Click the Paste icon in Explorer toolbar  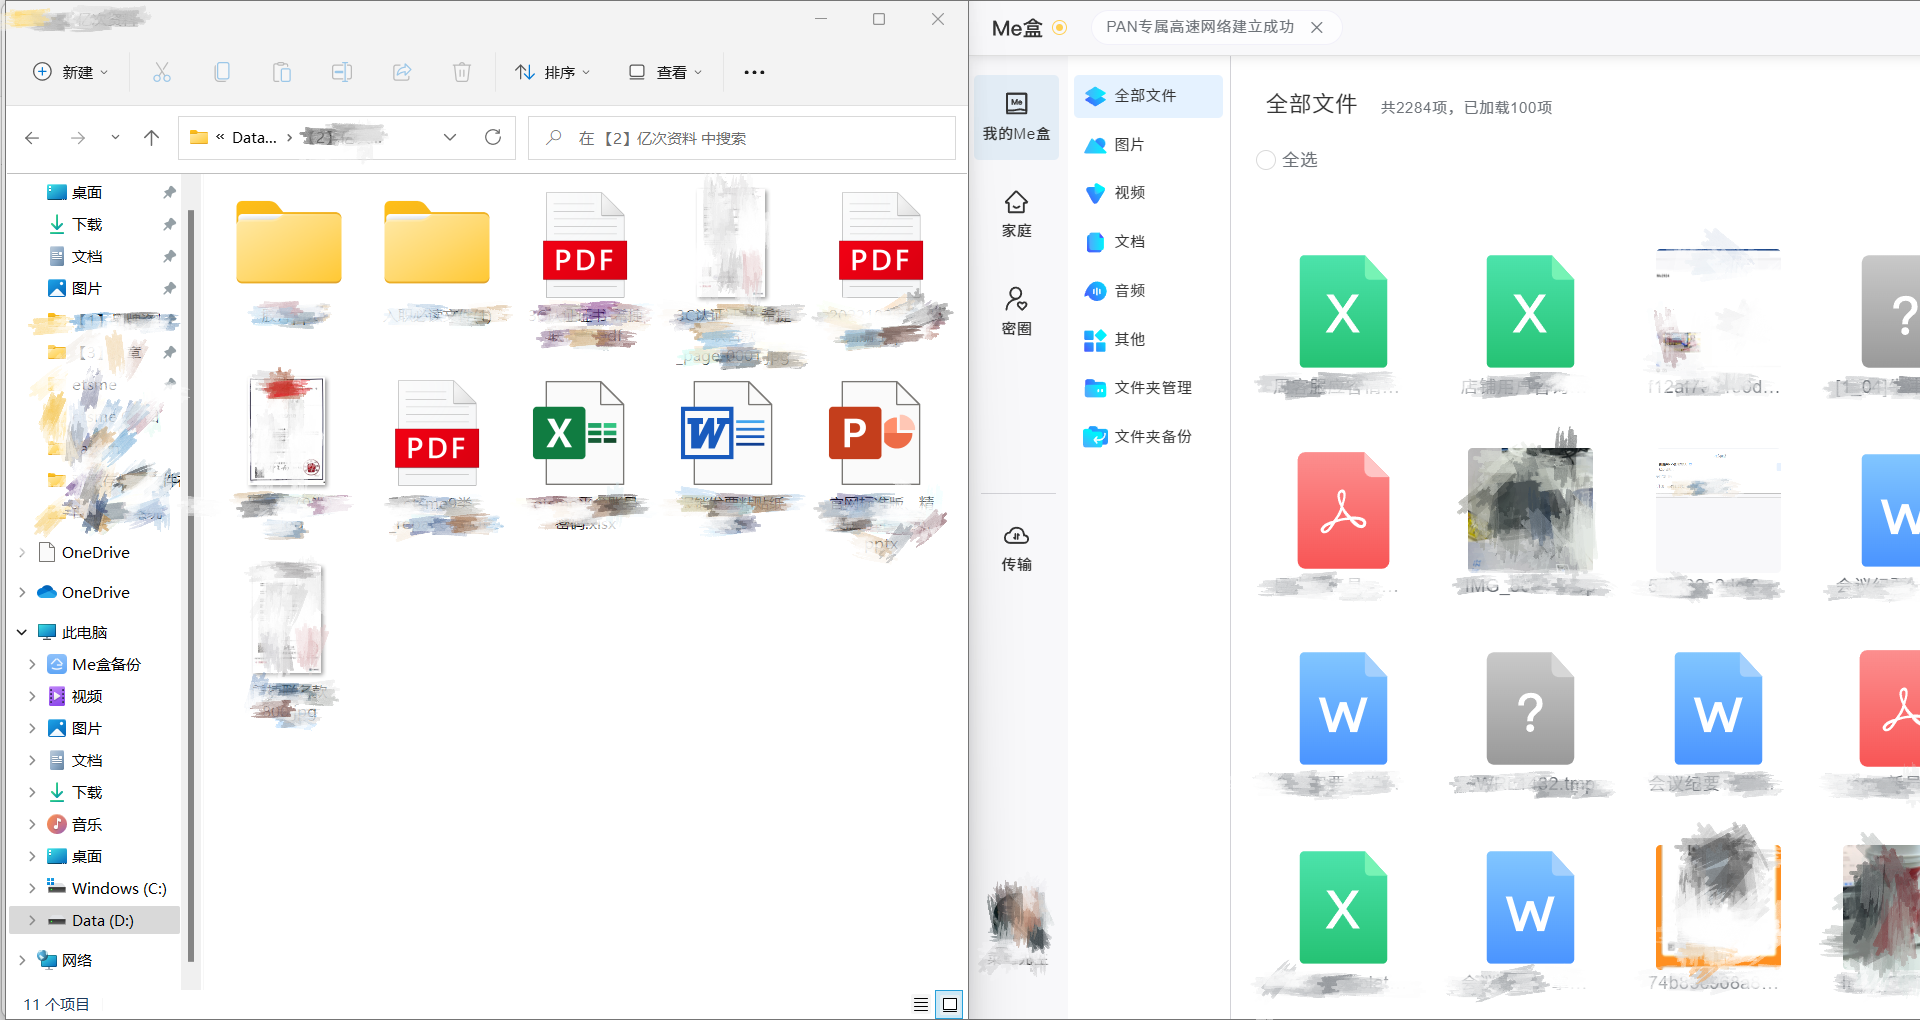coord(282,72)
